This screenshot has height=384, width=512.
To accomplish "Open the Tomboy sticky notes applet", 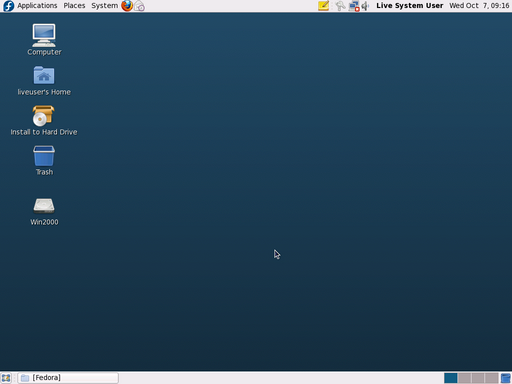I will point(323,6).
